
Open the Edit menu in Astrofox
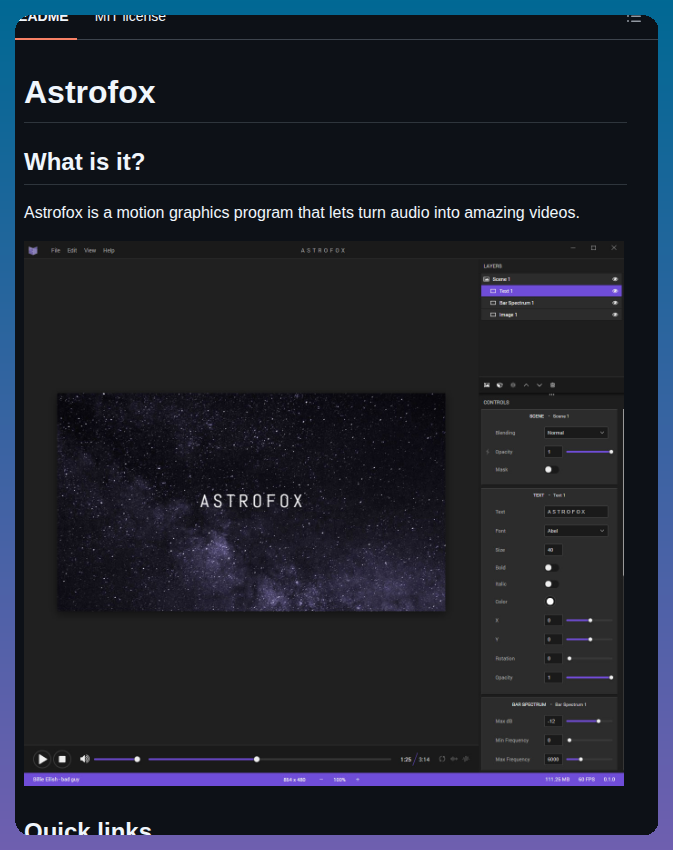(x=72, y=250)
